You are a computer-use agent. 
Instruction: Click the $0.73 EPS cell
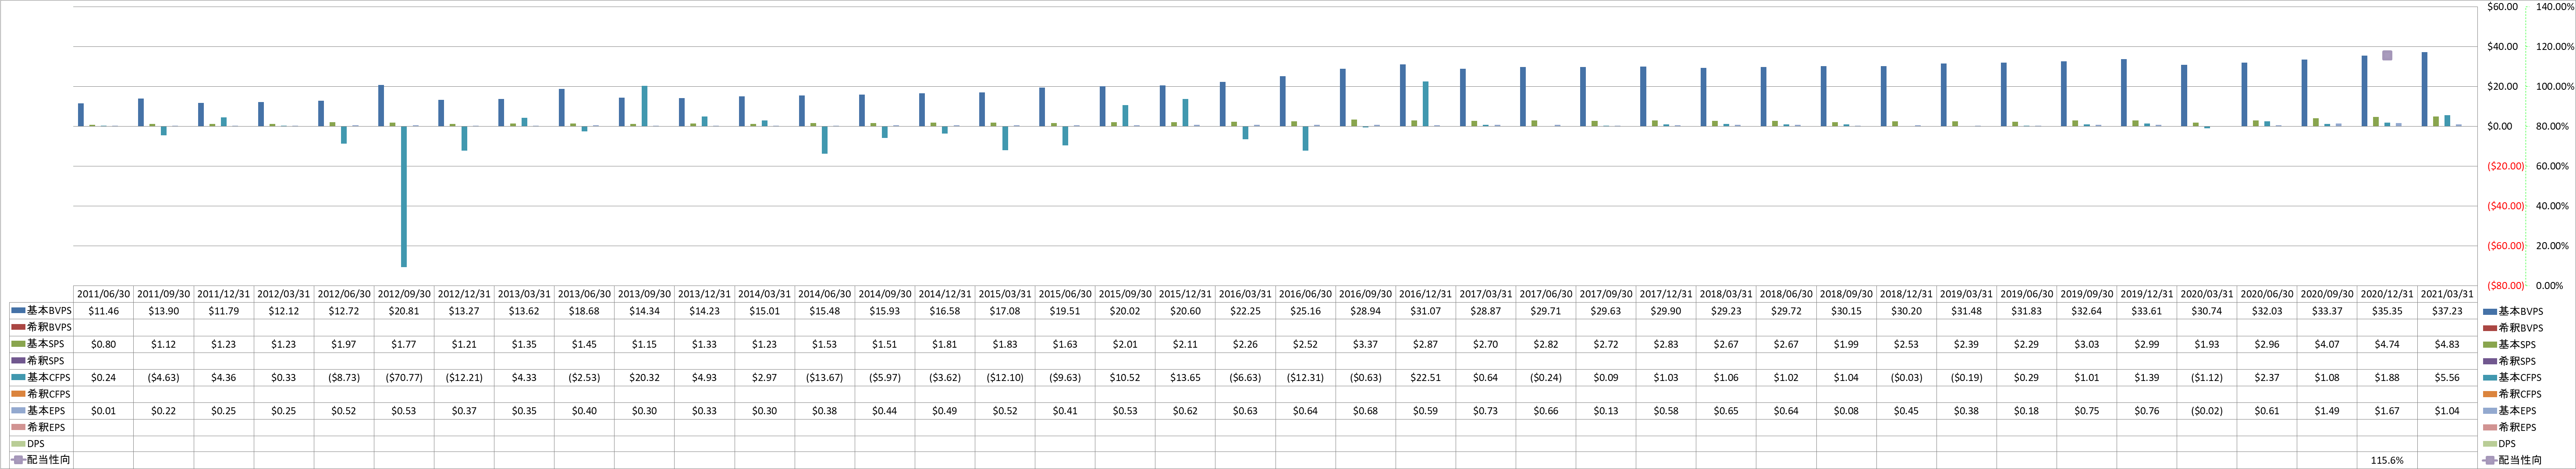1485,411
